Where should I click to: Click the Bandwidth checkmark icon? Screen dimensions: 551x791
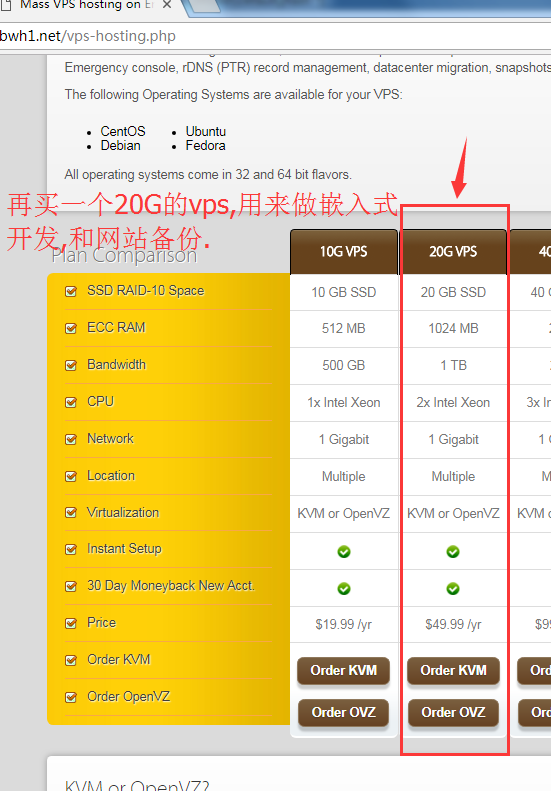click(x=71, y=365)
